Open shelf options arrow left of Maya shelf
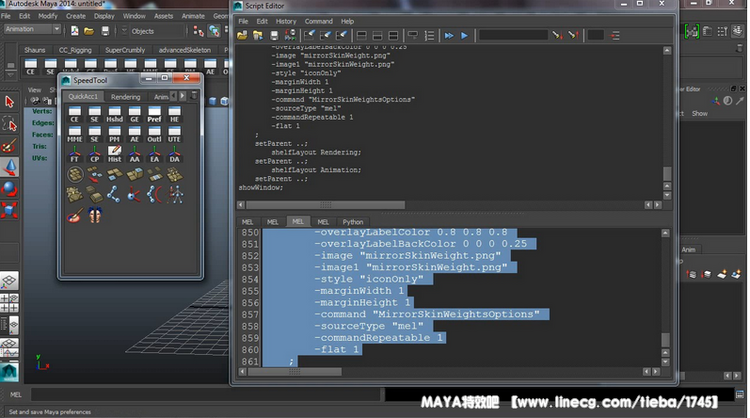Image resolution: width=750 pixels, height=418 pixels. click(11, 74)
